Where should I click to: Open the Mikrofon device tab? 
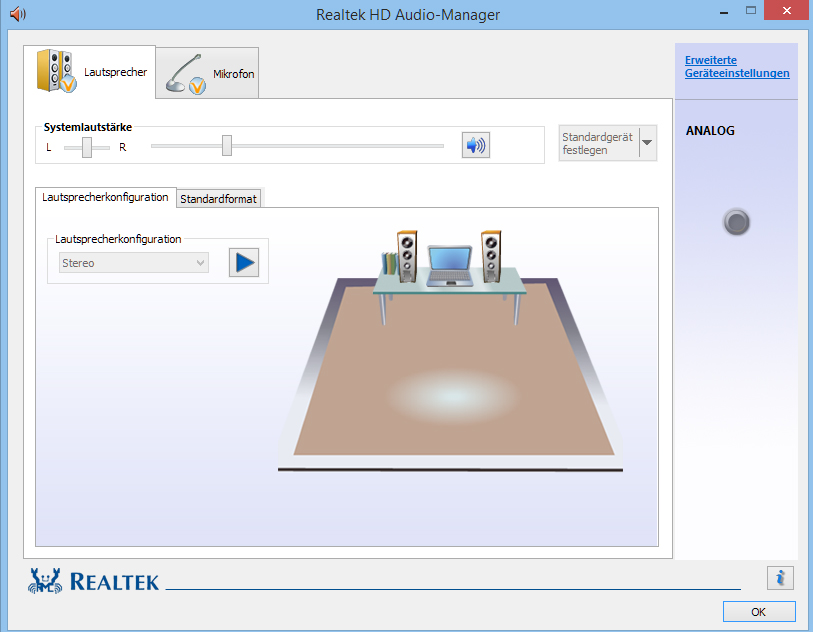[x=207, y=73]
